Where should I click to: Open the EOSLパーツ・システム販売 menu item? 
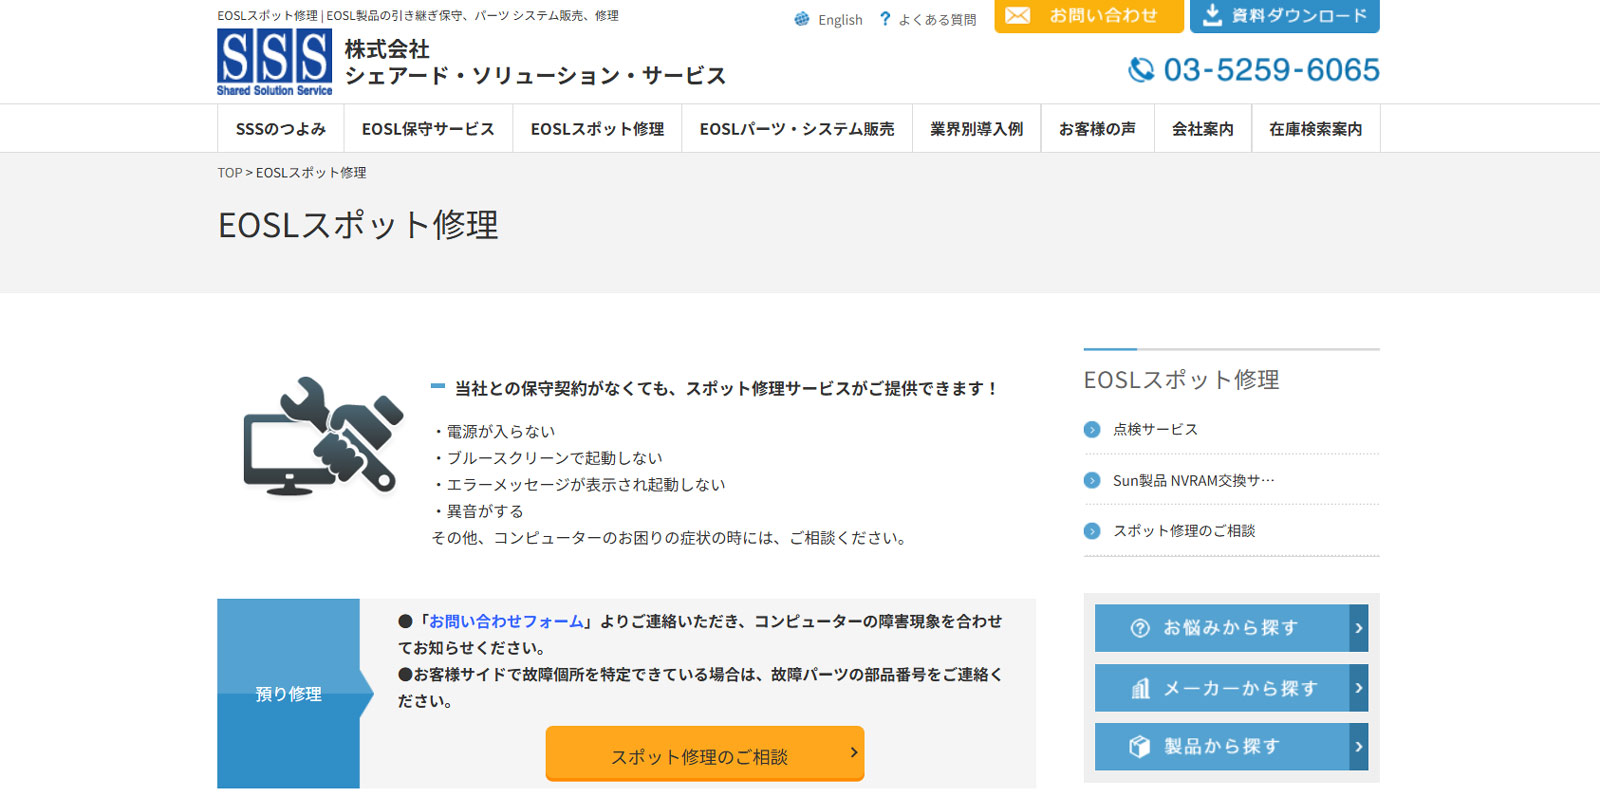pos(797,129)
